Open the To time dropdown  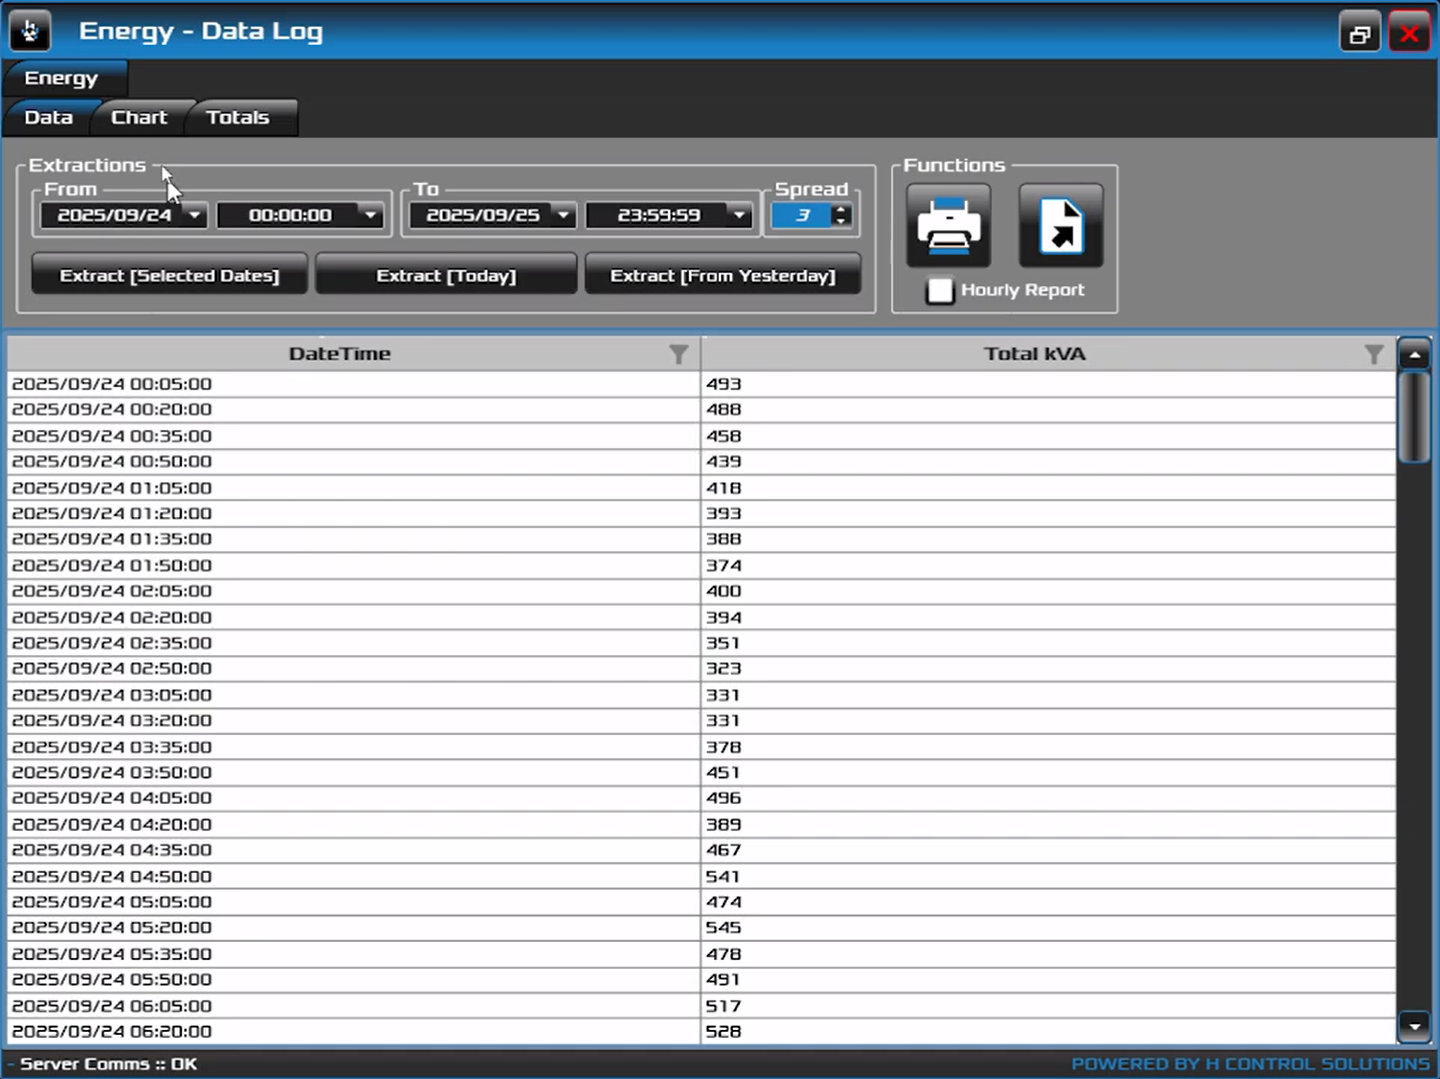[x=739, y=215]
